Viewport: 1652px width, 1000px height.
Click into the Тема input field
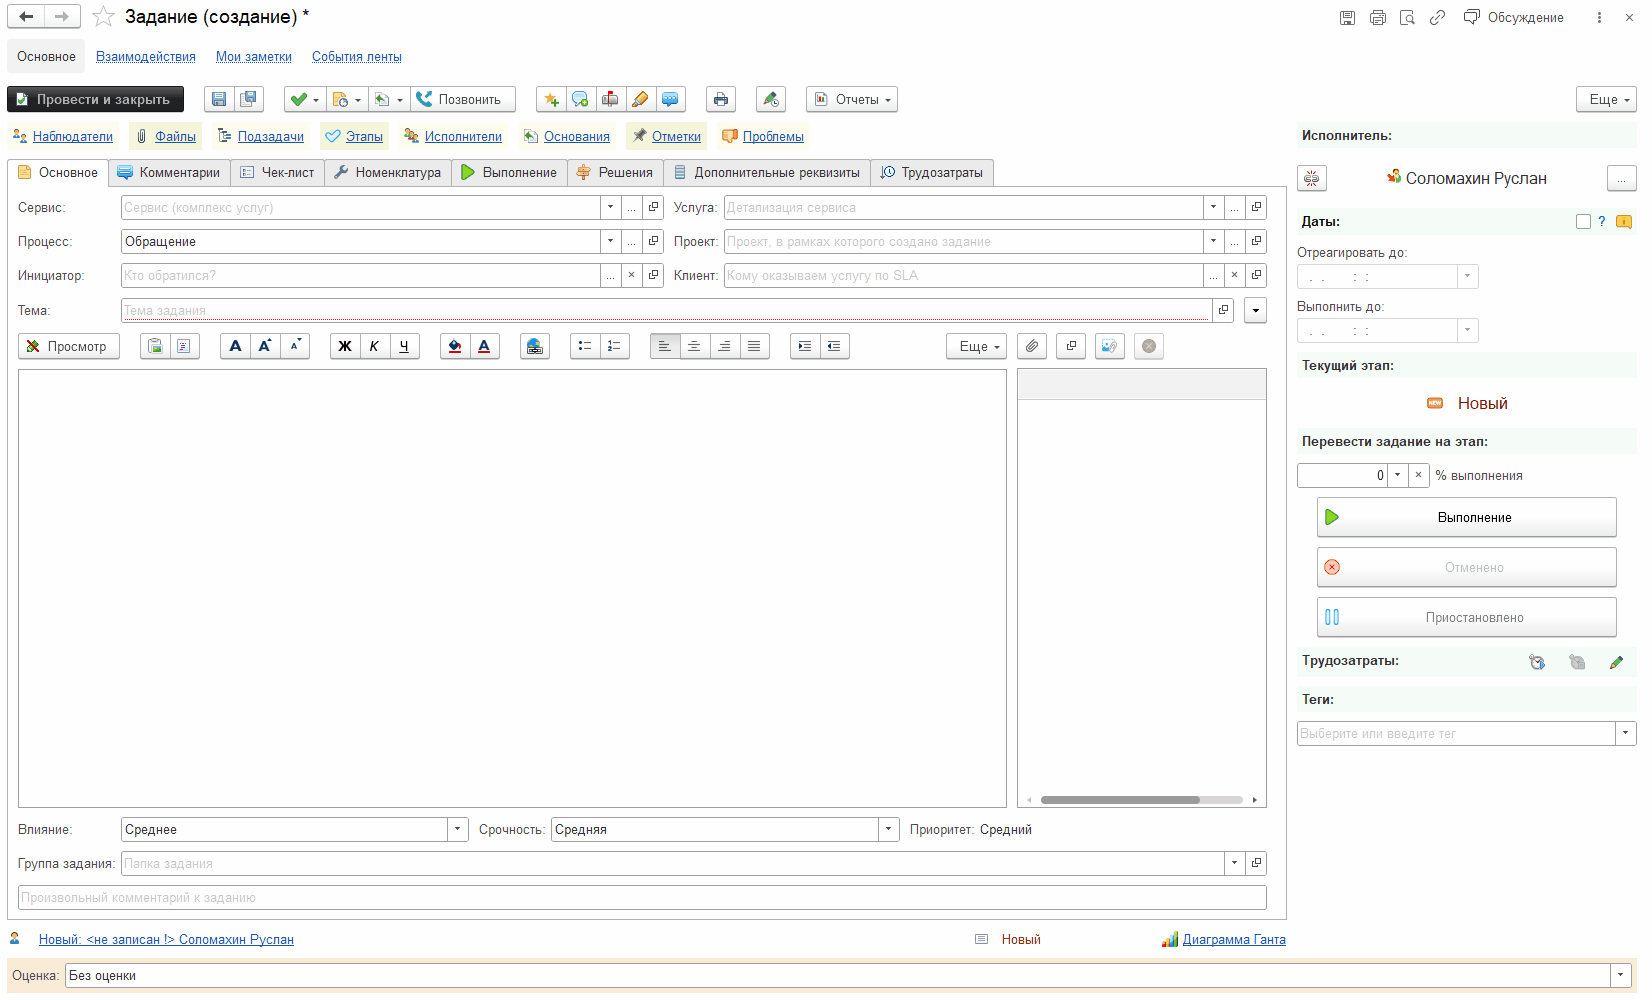665,310
